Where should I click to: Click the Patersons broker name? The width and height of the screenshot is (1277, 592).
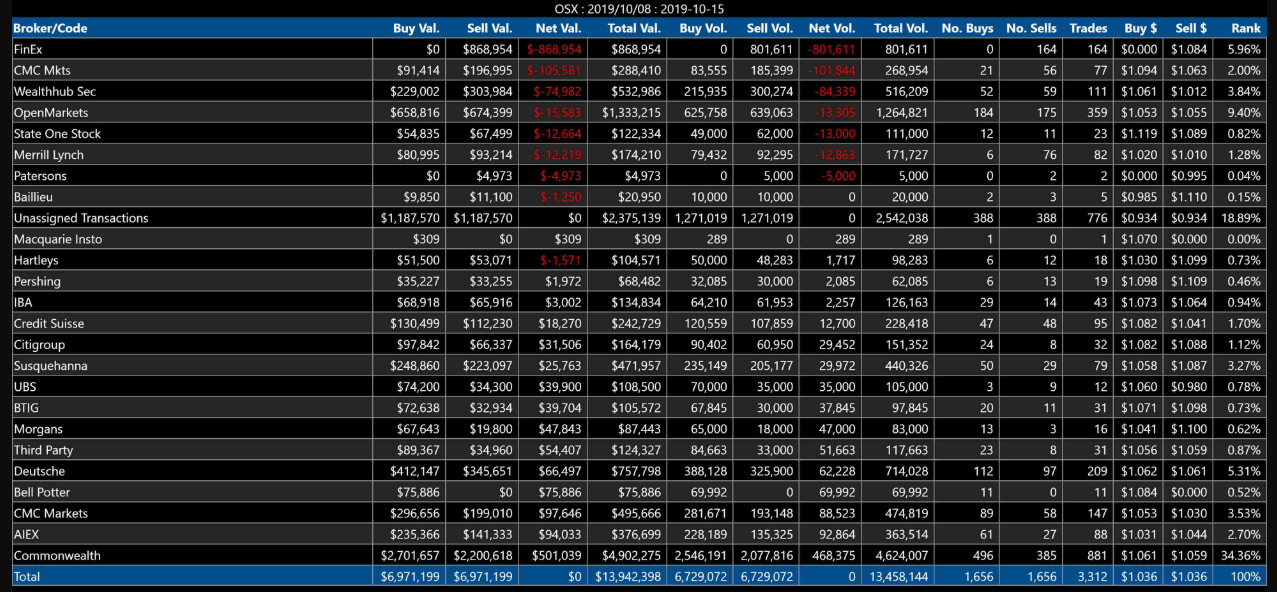[40, 176]
